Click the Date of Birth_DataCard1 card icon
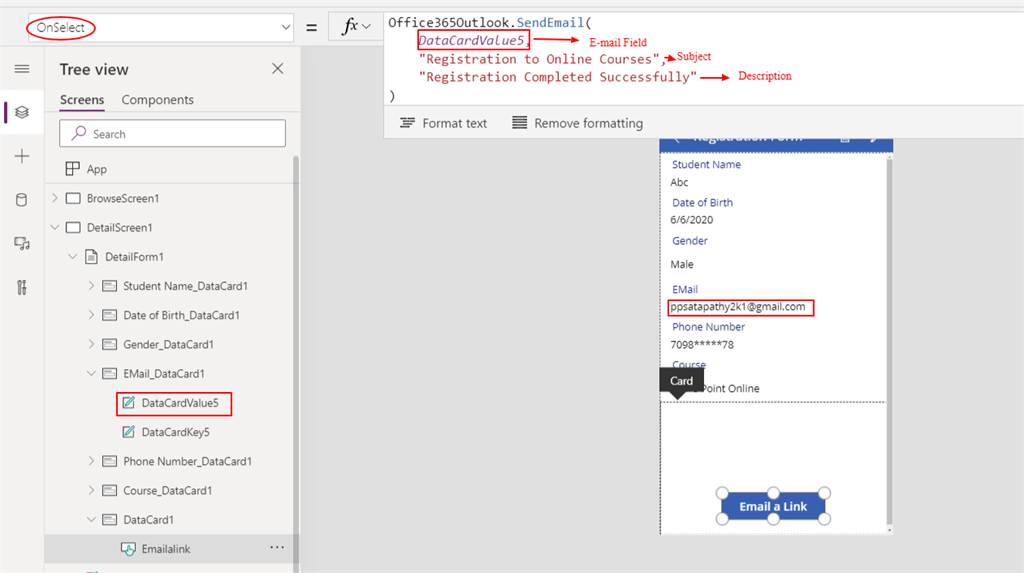Screen dimensions: 1024x573 (x=110, y=315)
